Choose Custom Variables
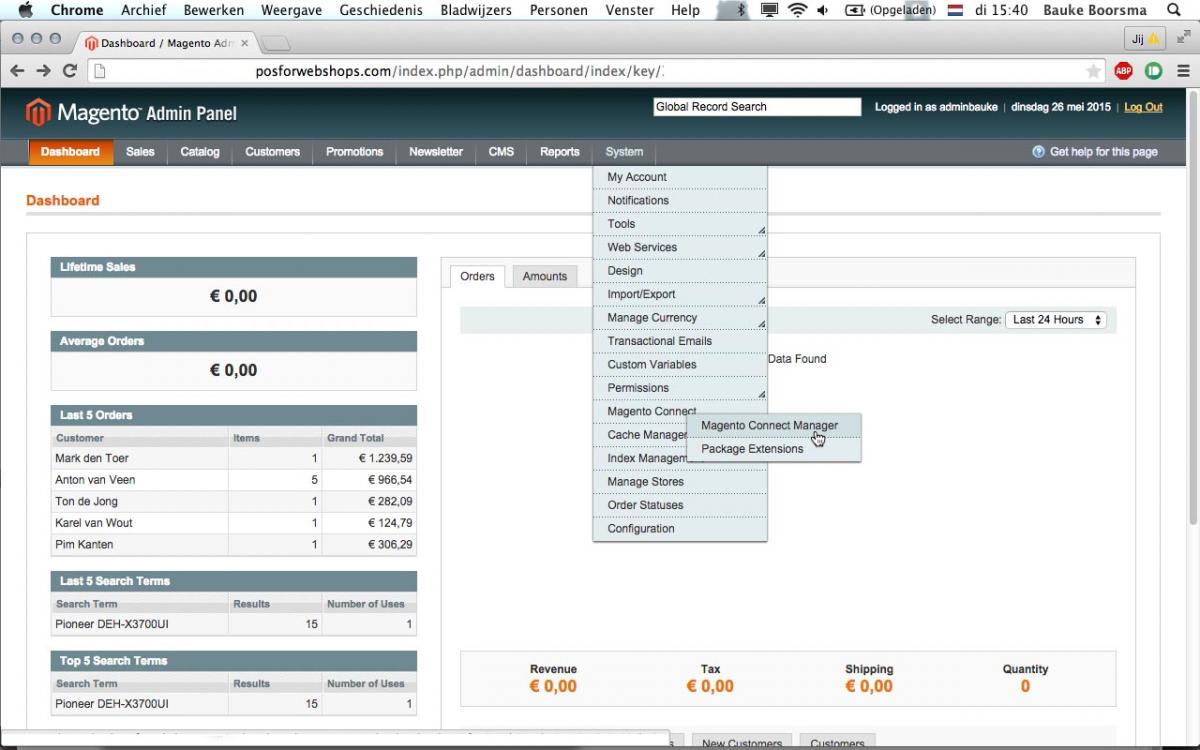Screen dimensions: 1200x750 tap(680, 364)
